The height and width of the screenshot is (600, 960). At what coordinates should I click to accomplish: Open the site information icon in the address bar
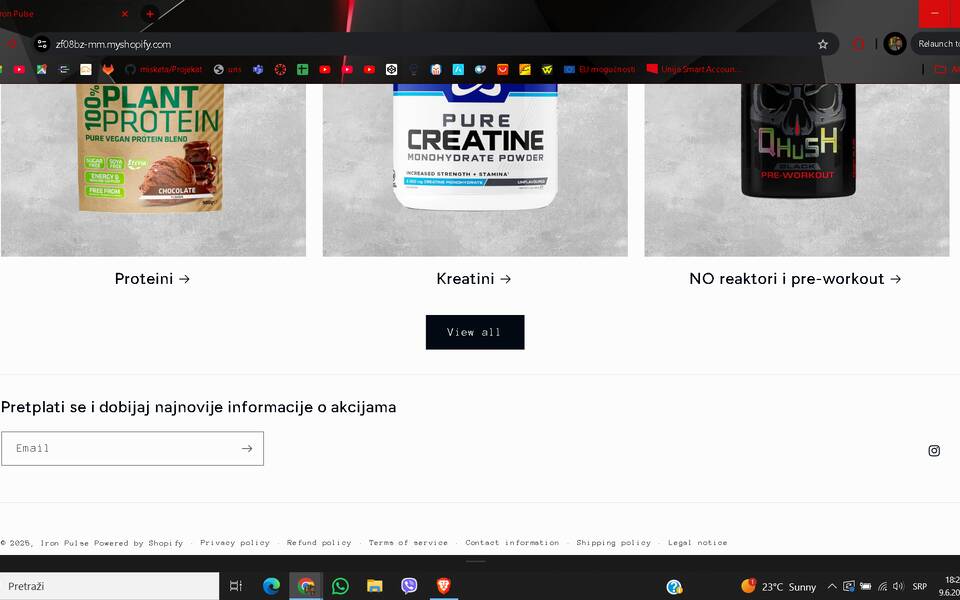pyautogui.click(x=42, y=44)
